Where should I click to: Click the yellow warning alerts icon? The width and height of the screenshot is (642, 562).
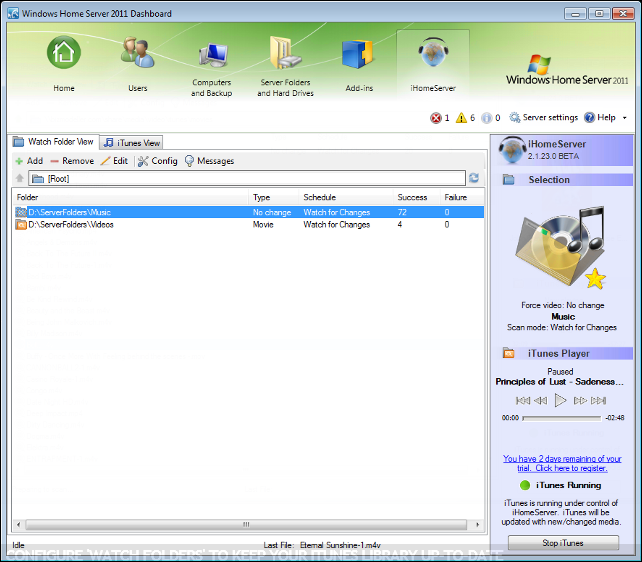(x=461, y=118)
